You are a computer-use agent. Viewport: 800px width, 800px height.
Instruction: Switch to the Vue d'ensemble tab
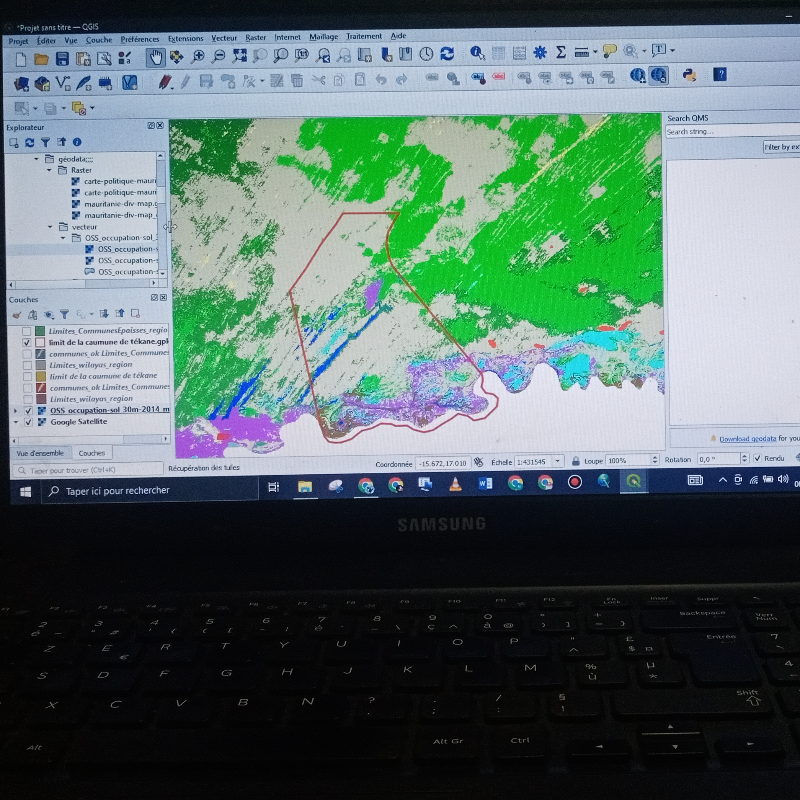[36, 453]
